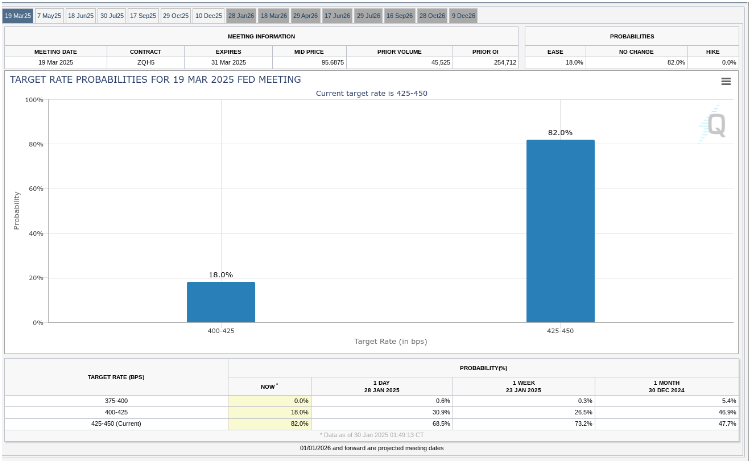This screenshot has height=462, width=749.
Task: Click the 1 WEEK column header
Action: click(x=524, y=385)
